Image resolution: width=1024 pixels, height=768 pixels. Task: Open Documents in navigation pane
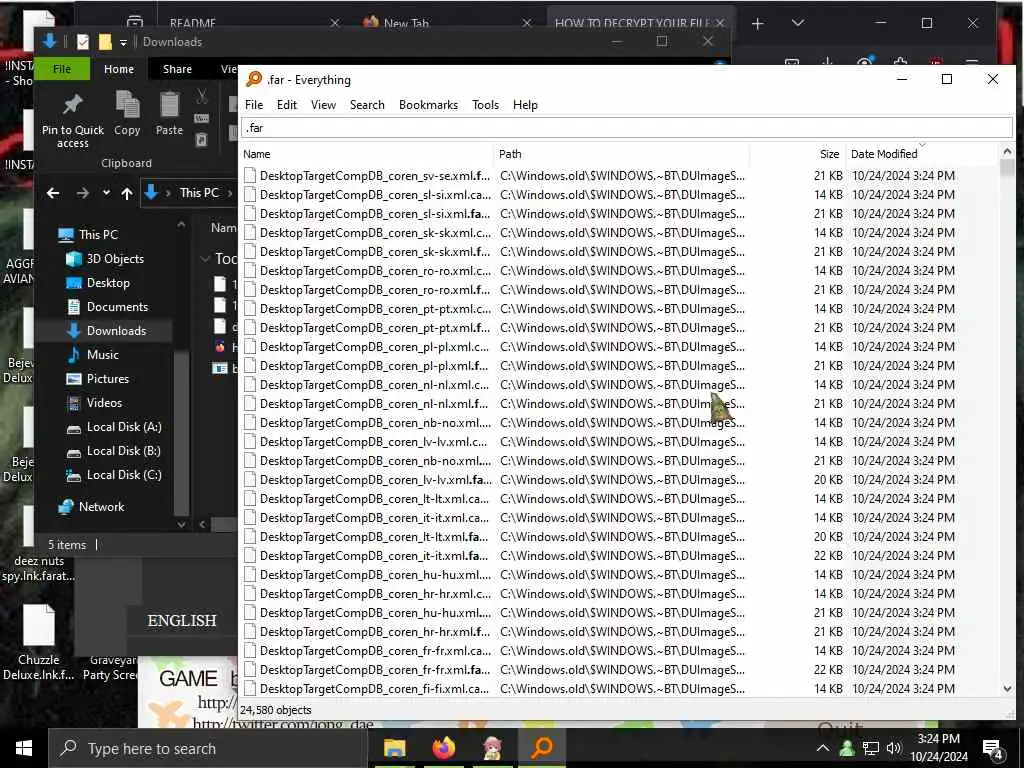[117, 307]
